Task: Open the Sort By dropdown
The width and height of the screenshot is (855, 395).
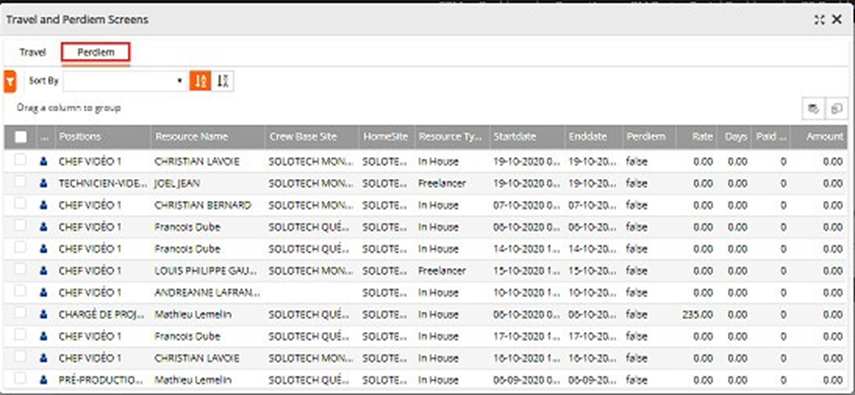Action: pyautogui.click(x=125, y=81)
